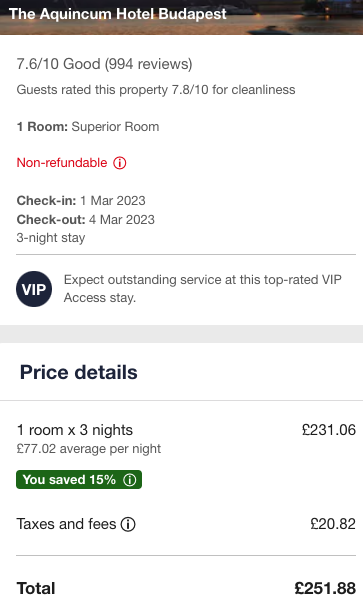
Task: Click the 3-night stay label
Action: [51, 238]
